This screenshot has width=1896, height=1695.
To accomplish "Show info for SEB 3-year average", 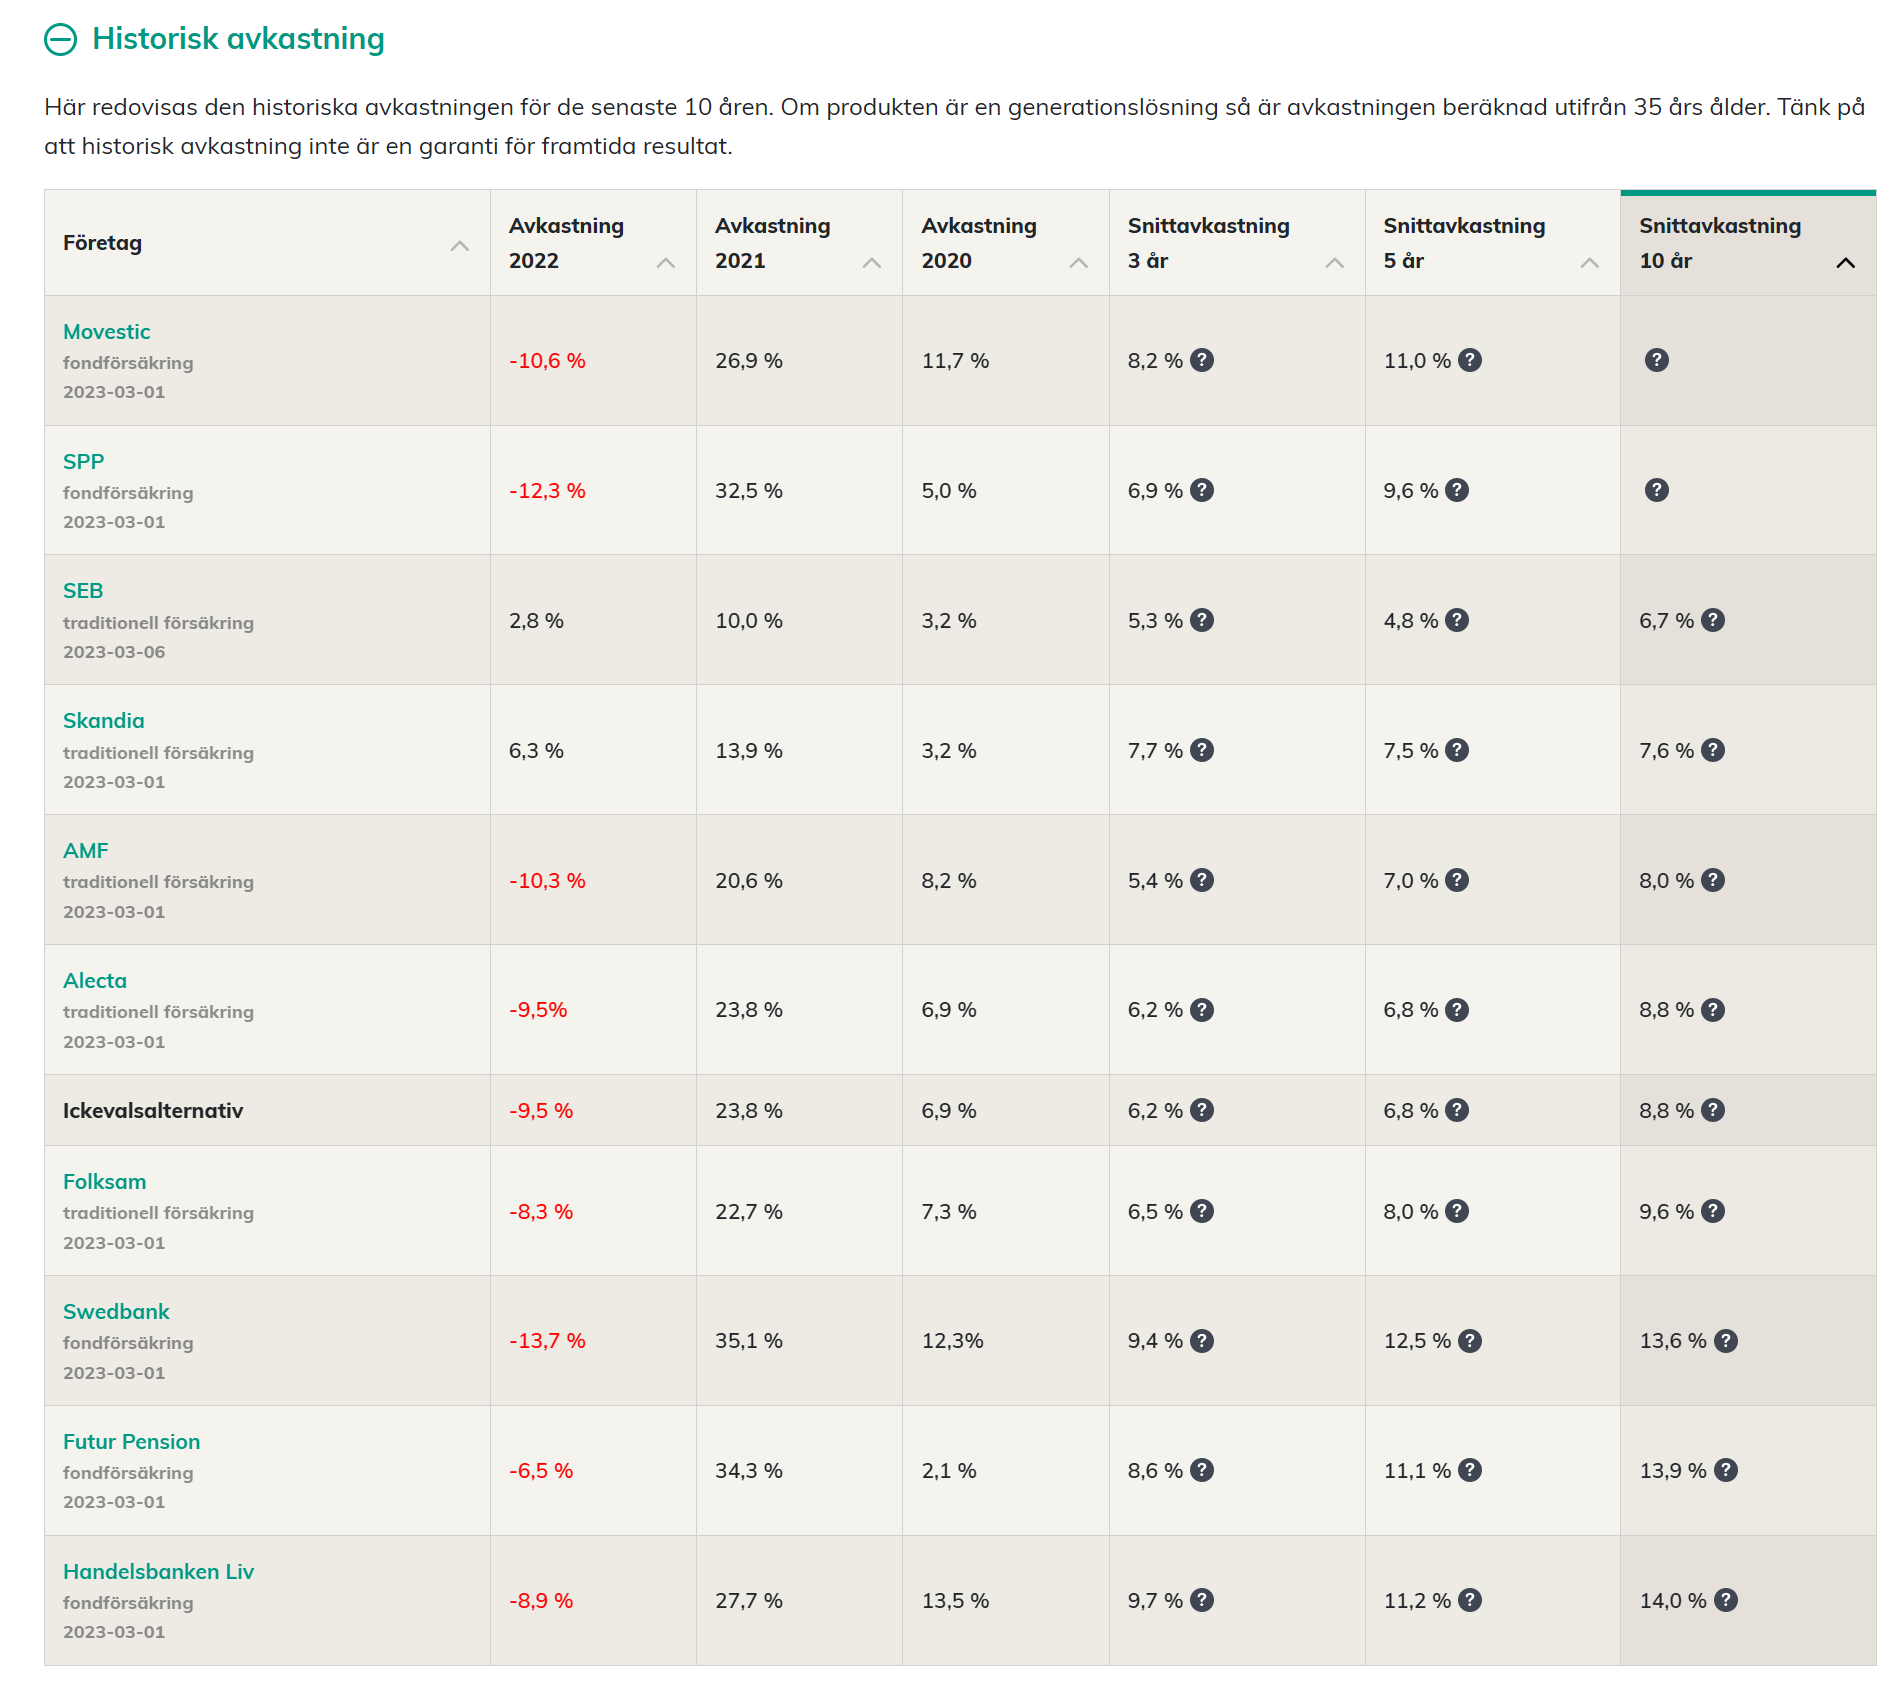I will pyautogui.click(x=1202, y=620).
